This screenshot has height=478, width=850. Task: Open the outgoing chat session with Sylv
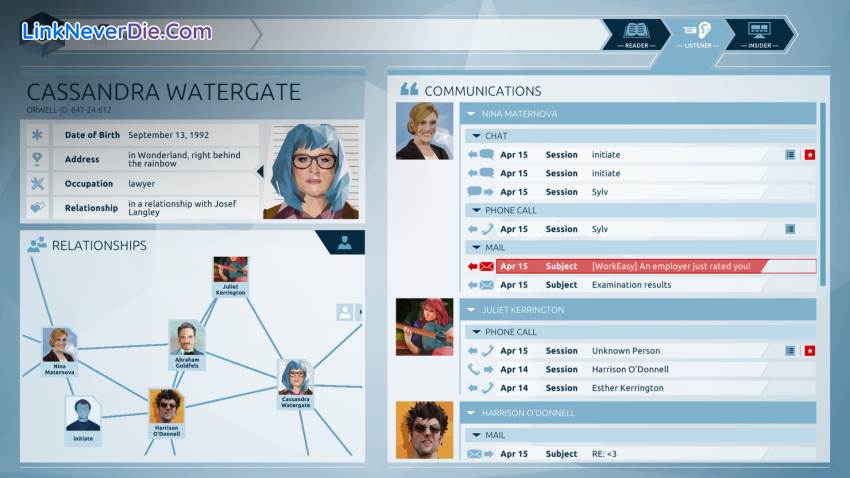pos(640,192)
